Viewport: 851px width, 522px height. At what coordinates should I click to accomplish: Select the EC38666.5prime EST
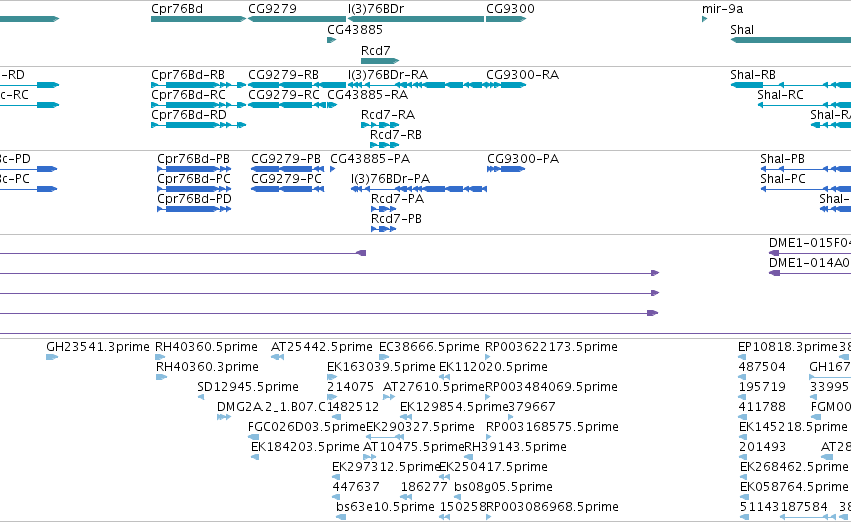(x=384, y=357)
